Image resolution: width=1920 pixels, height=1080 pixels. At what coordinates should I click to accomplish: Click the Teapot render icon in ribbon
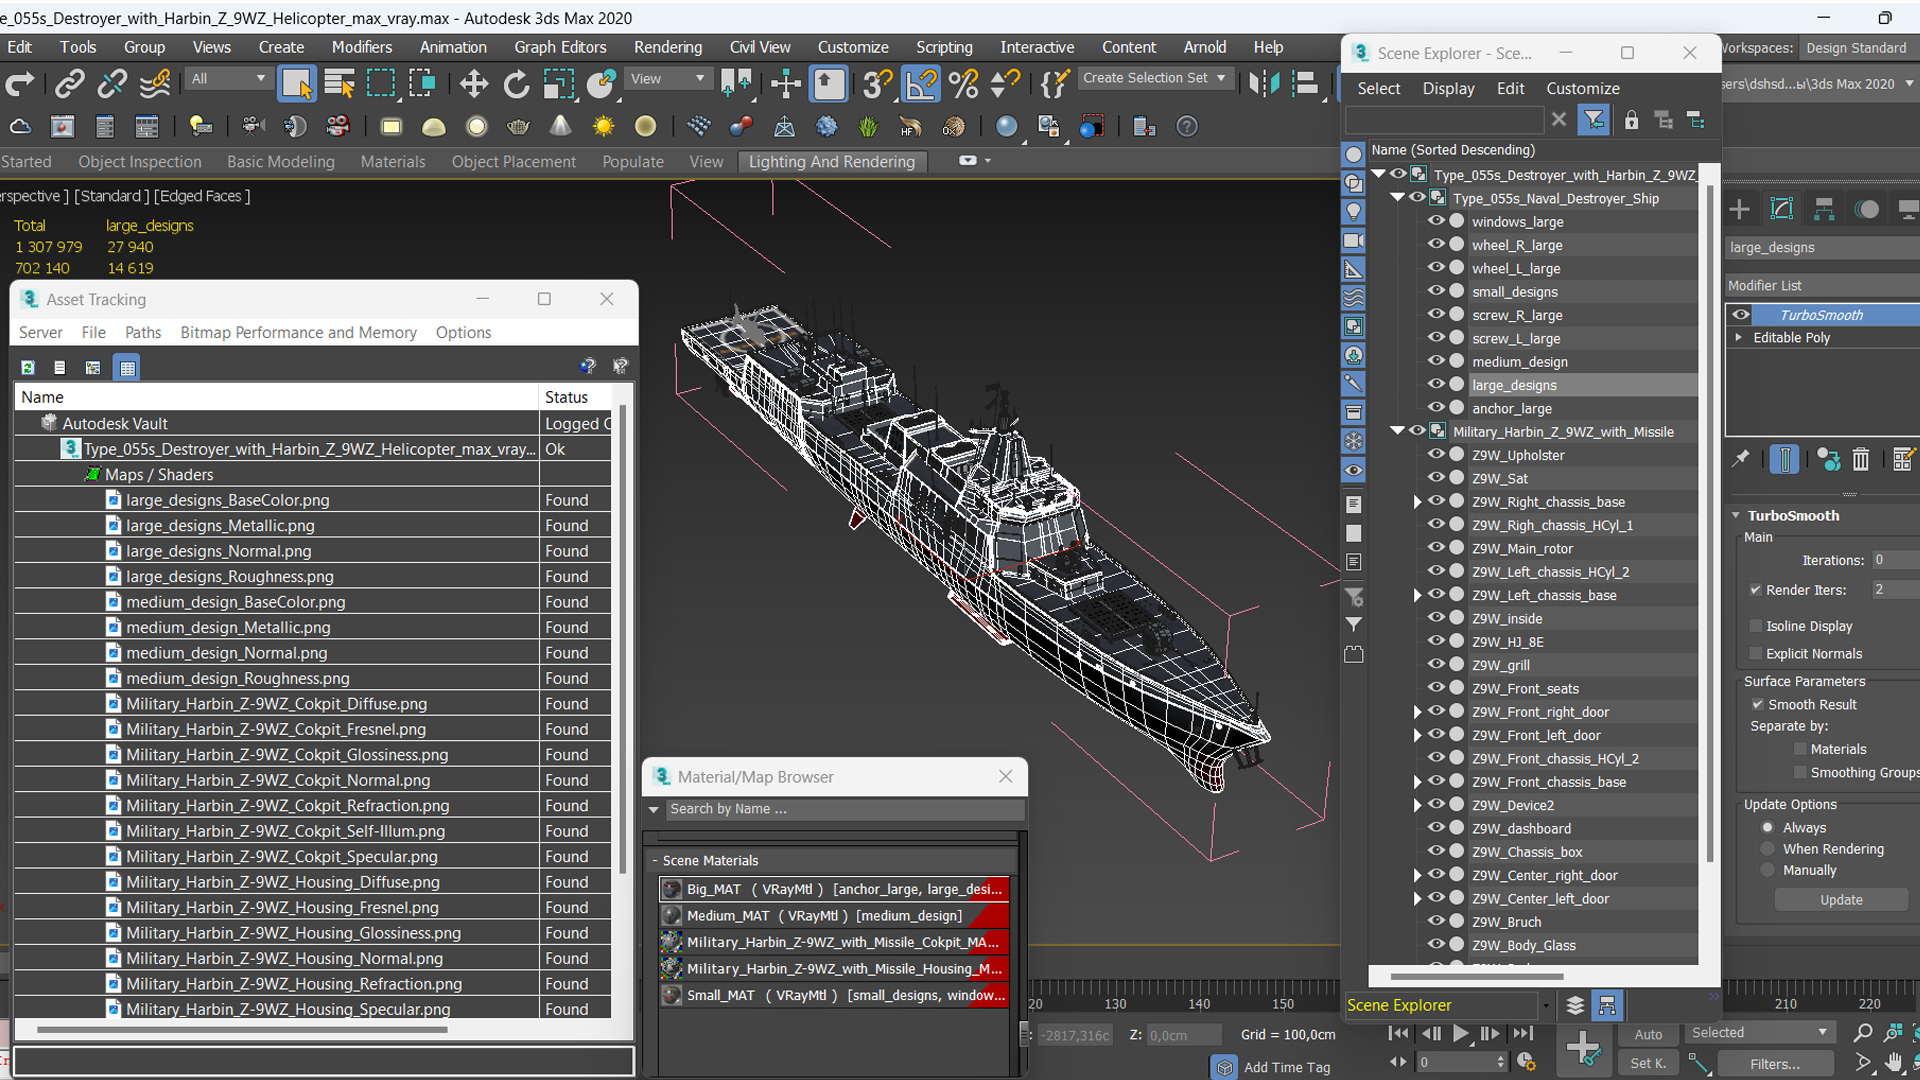click(518, 127)
